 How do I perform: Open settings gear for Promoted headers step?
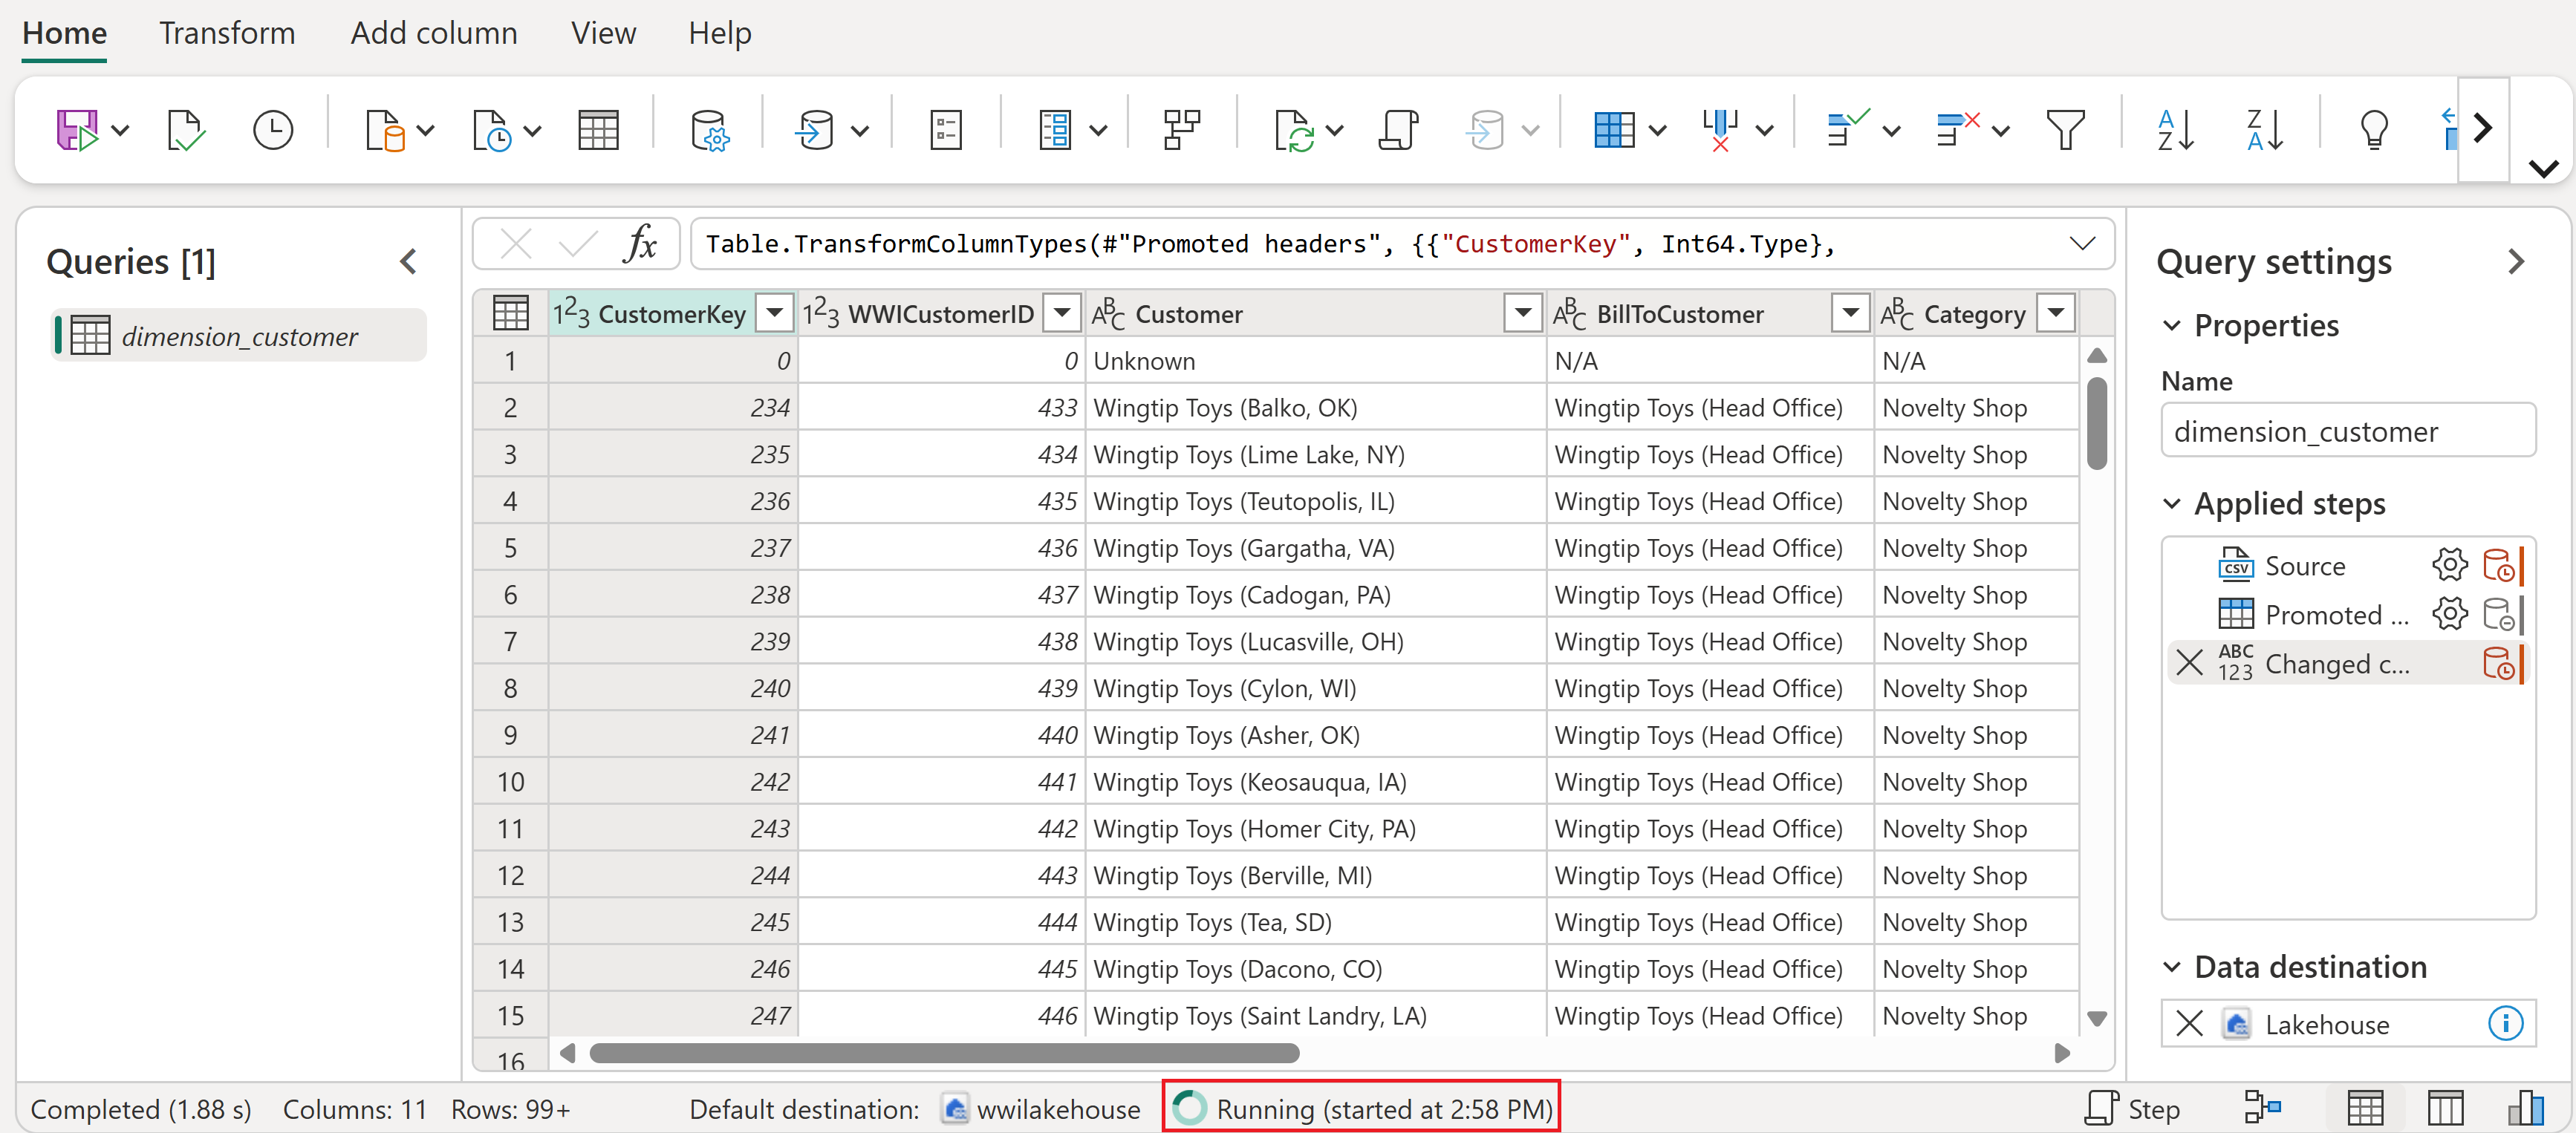(x=2449, y=613)
